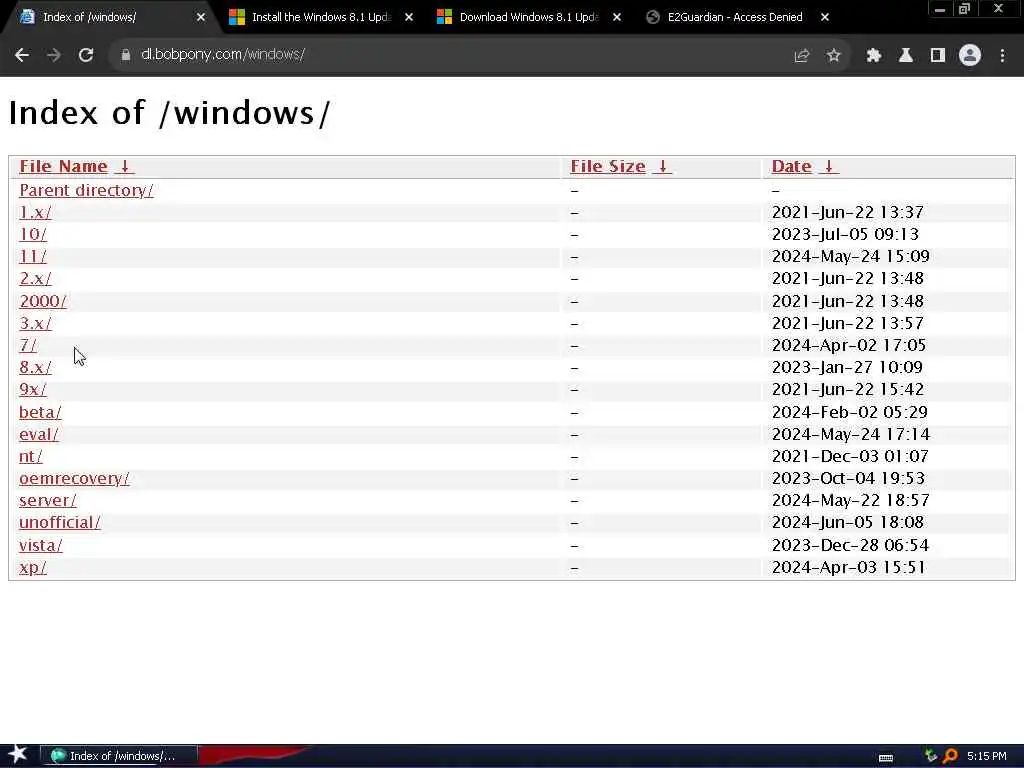This screenshot has width=1024, height=768.
Task: Reload the current page
Action: coord(86,55)
